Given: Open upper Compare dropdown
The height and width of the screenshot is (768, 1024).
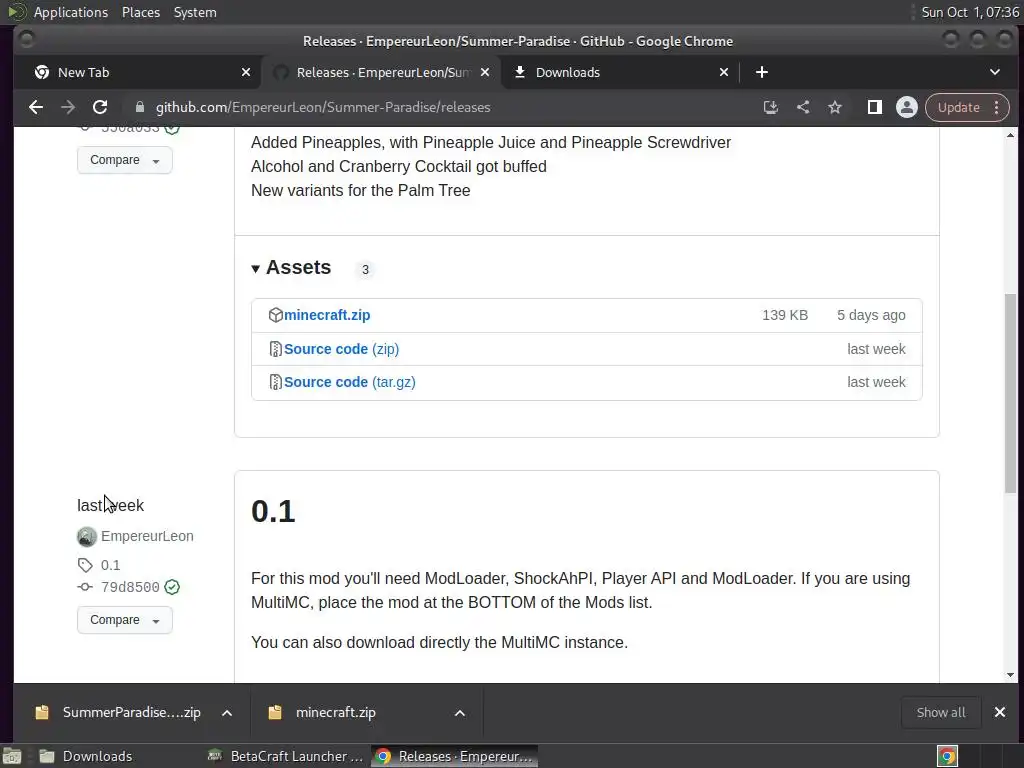Looking at the screenshot, I should 125,160.
